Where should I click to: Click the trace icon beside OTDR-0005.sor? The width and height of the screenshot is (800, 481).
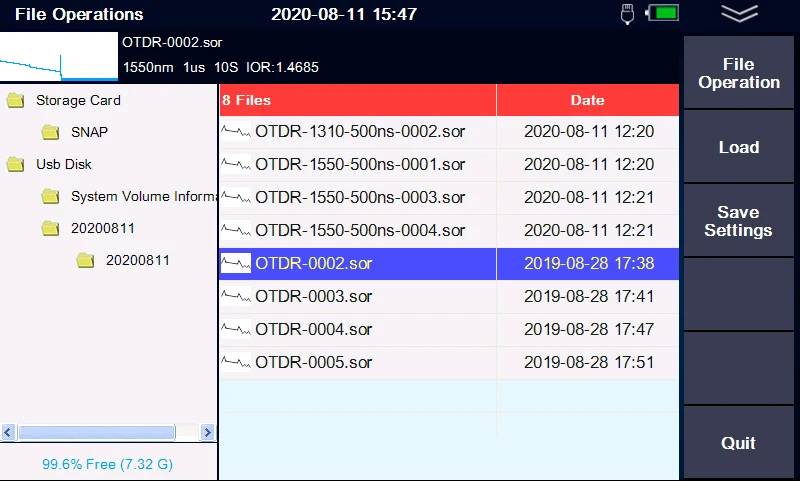coord(236,362)
